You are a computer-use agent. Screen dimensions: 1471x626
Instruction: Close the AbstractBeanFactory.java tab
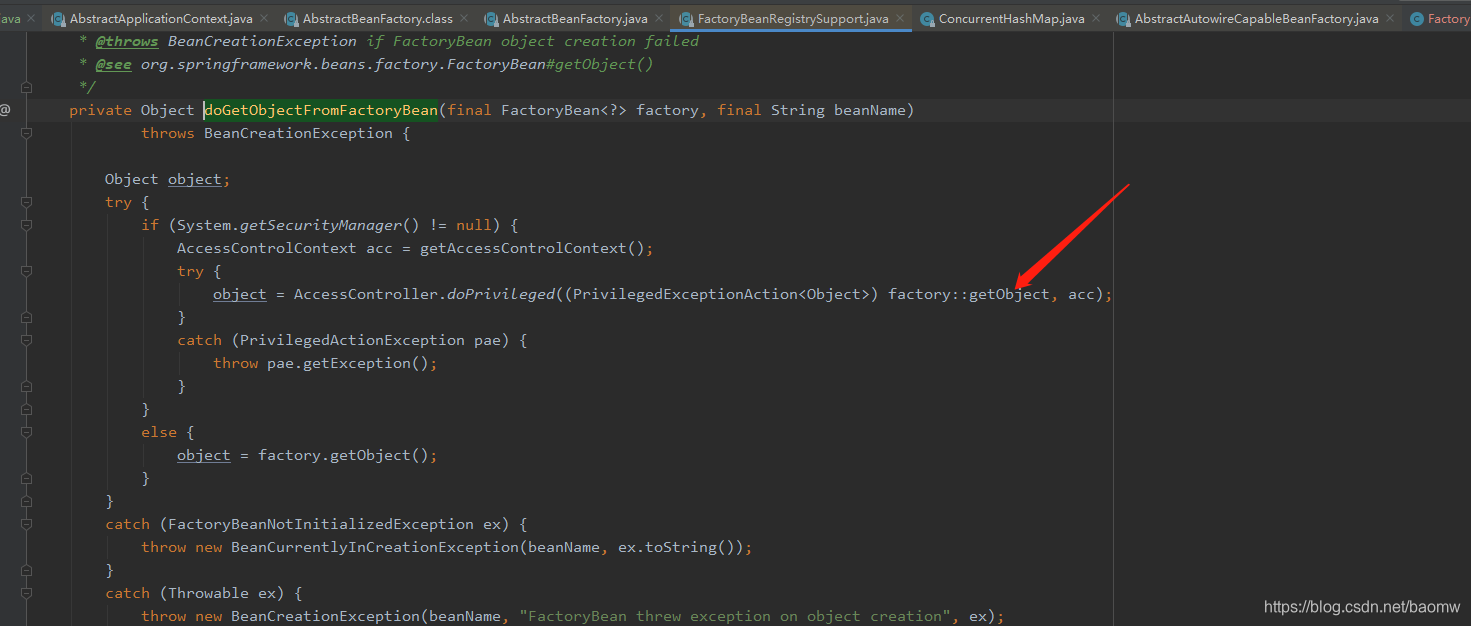coord(657,19)
